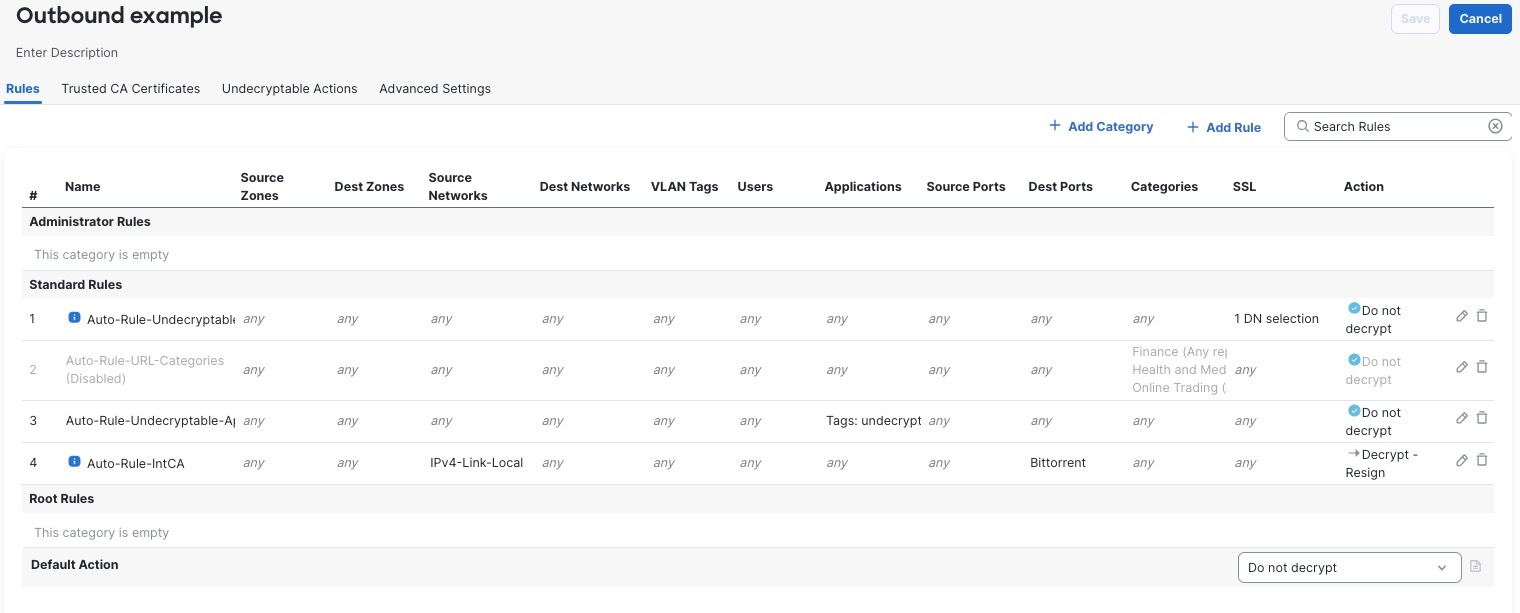Open the Undecryptable Actions tab
The height and width of the screenshot is (613, 1520).
289,88
